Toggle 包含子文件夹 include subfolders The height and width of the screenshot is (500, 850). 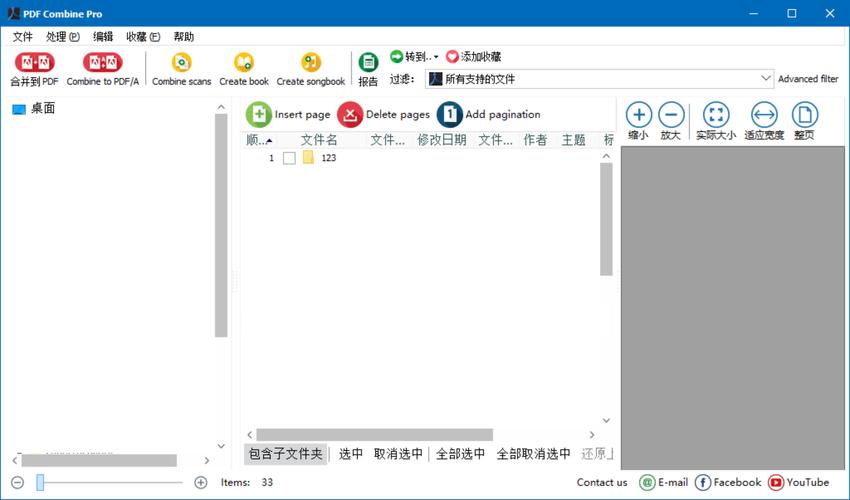pos(286,453)
